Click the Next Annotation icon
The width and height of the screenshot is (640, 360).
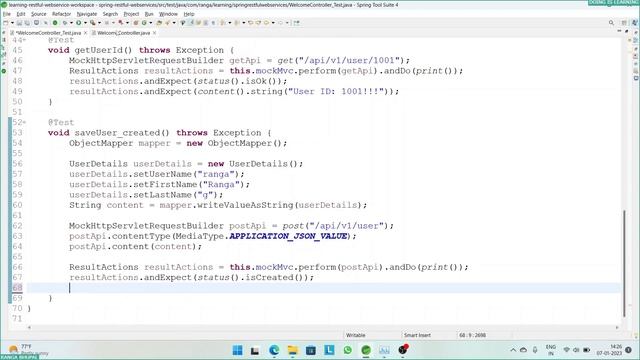pyautogui.click(x=223, y=23)
